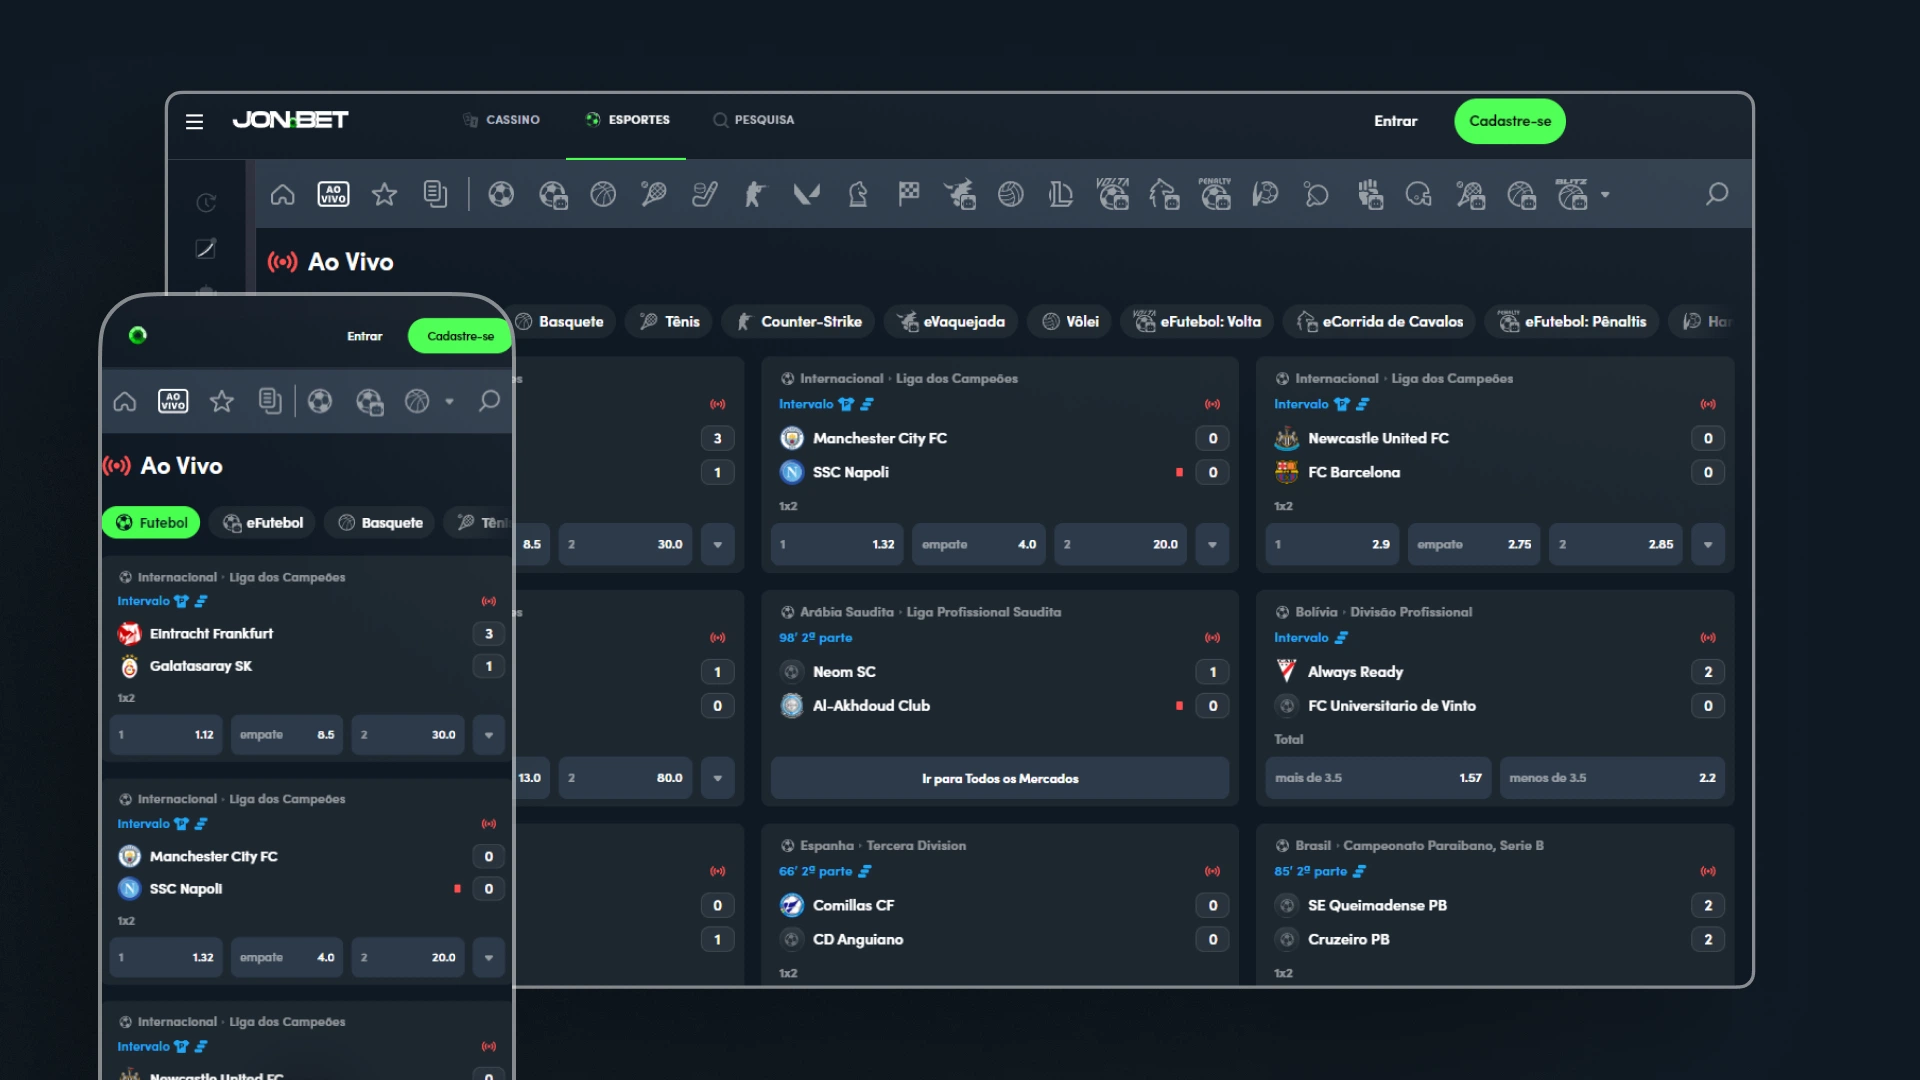Open bet slip icon in the mobile toolbar
The image size is (1920, 1080).
pos(270,401)
